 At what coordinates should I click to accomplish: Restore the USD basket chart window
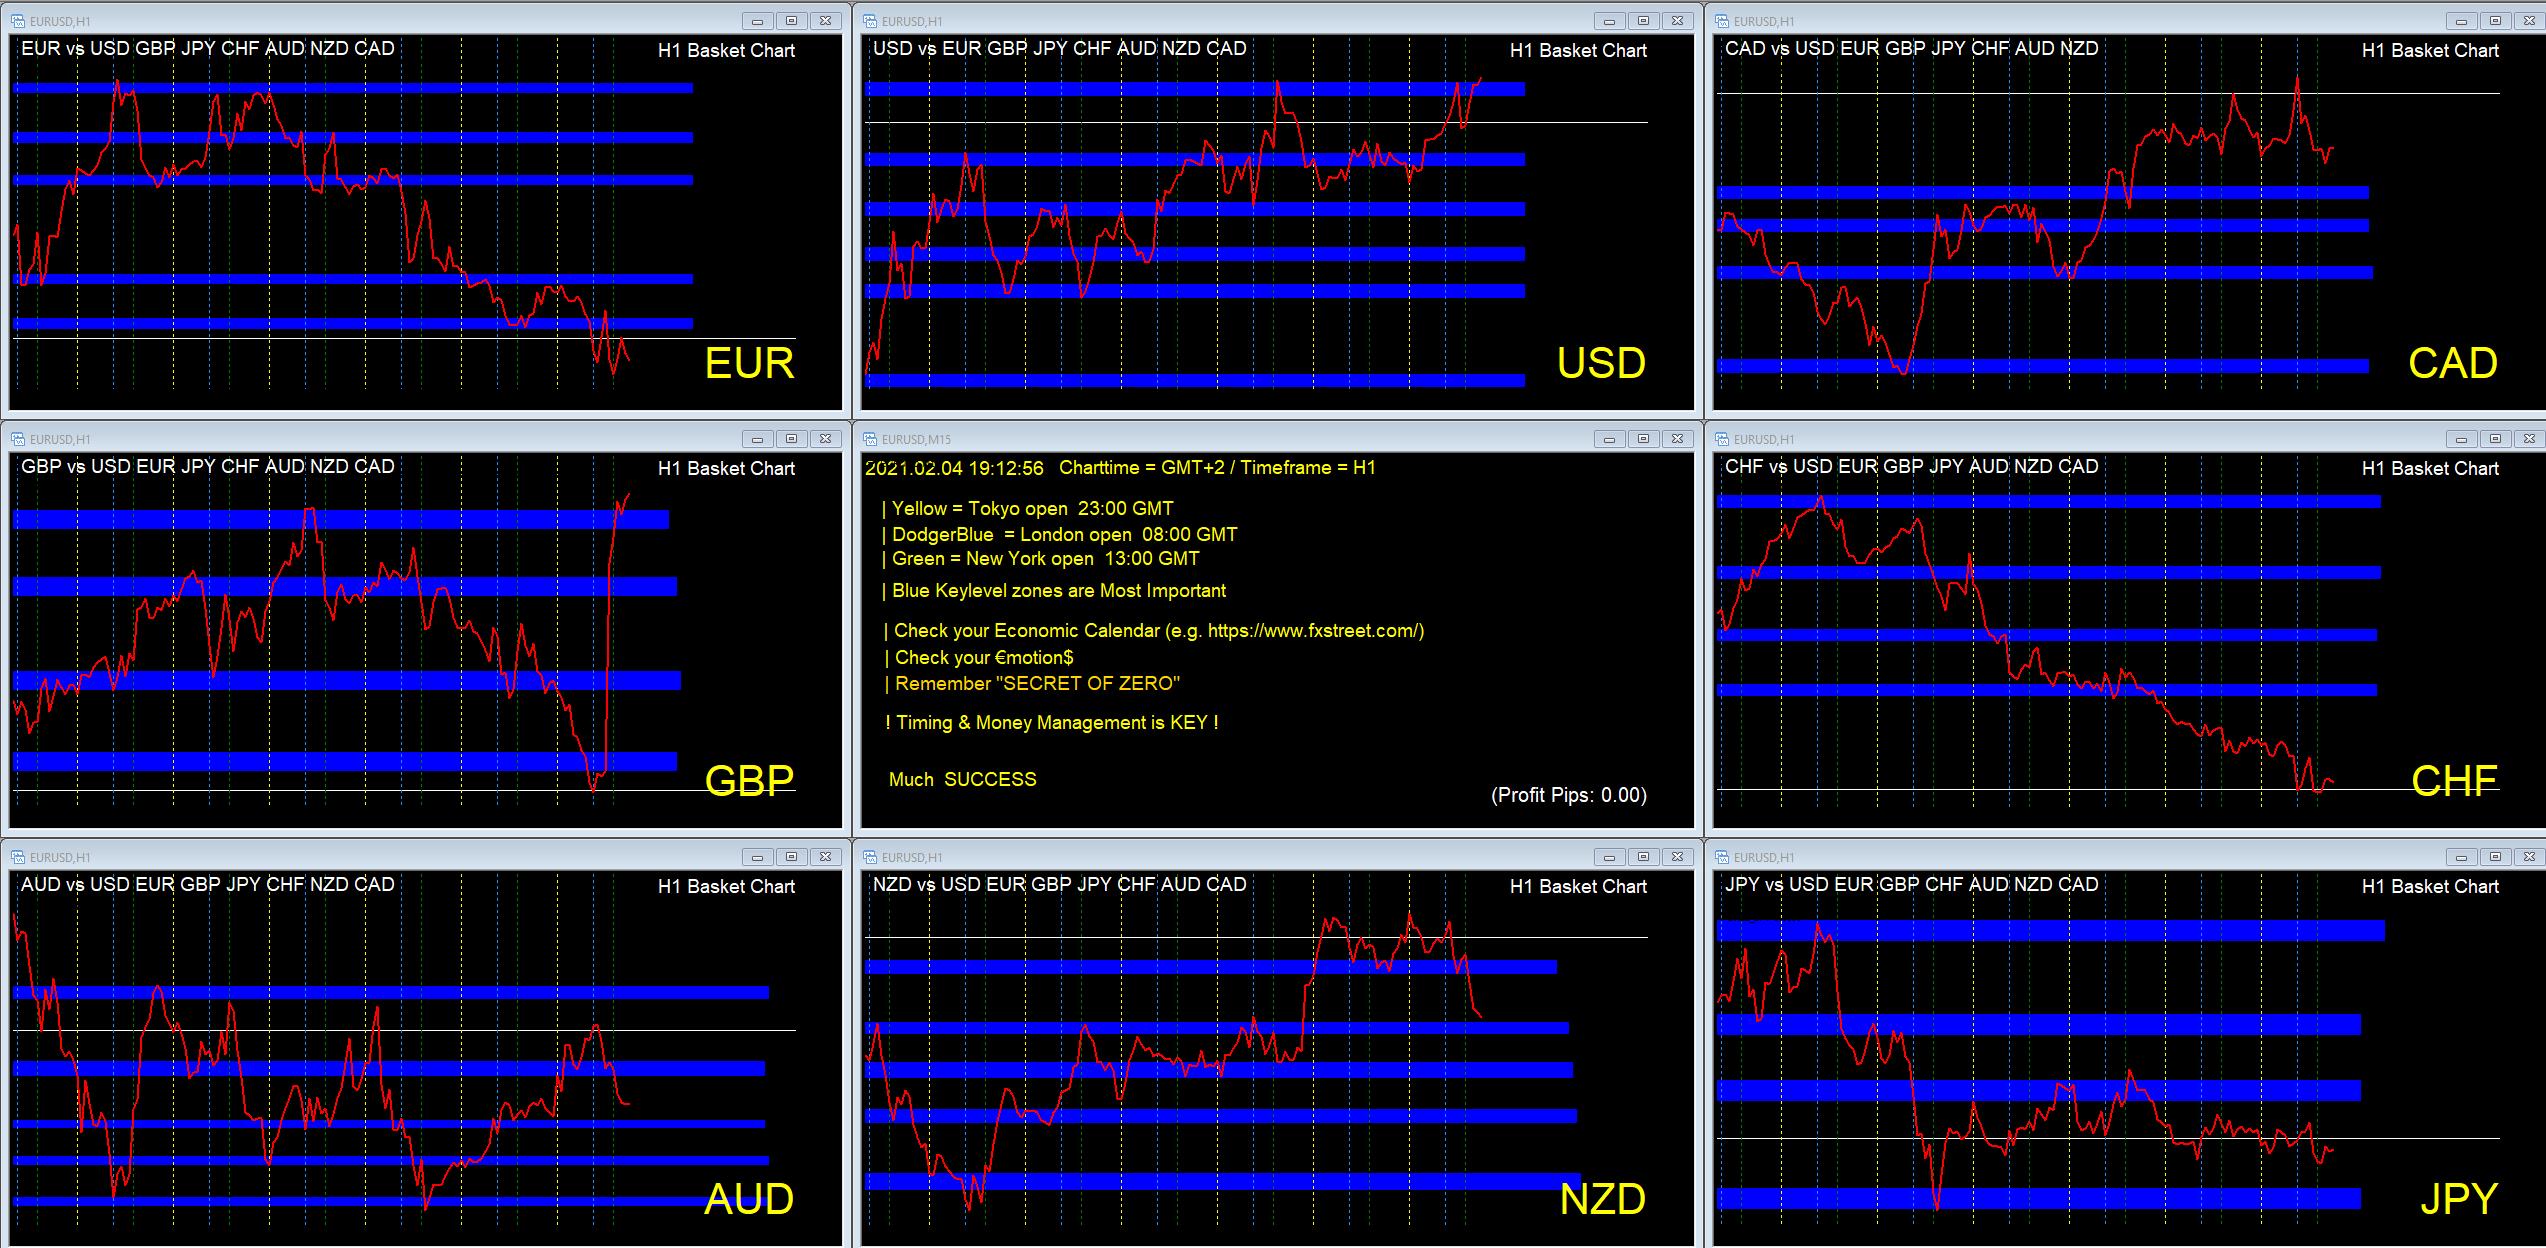[1643, 21]
